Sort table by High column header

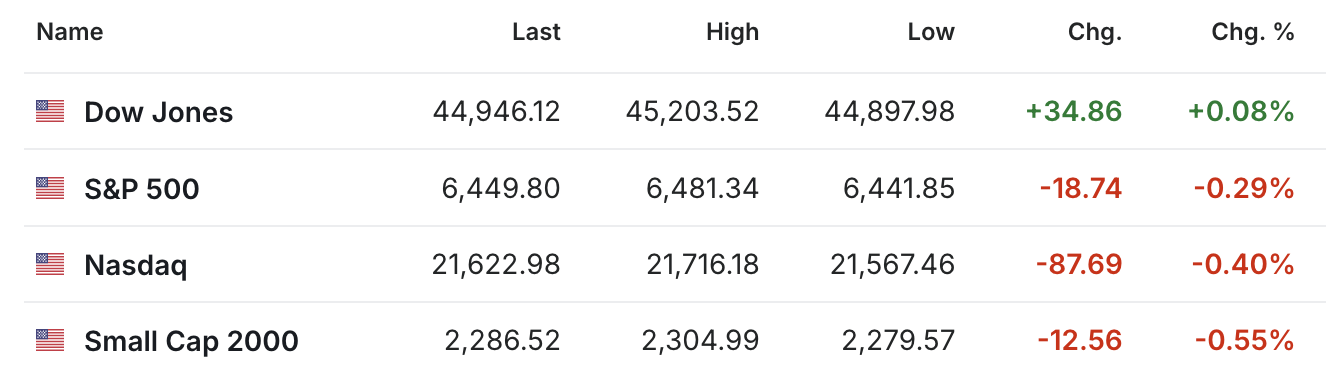[732, 32]
